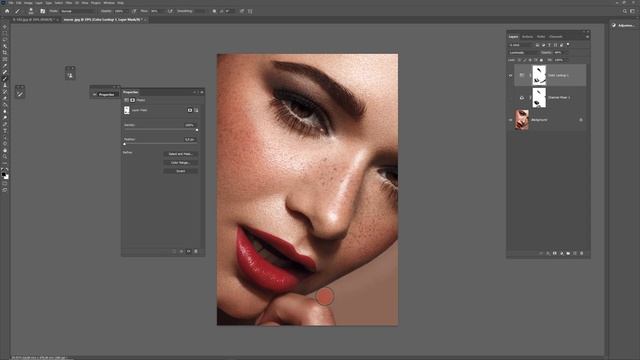Delete mask using Properties trash icon

tap(196, 251)
